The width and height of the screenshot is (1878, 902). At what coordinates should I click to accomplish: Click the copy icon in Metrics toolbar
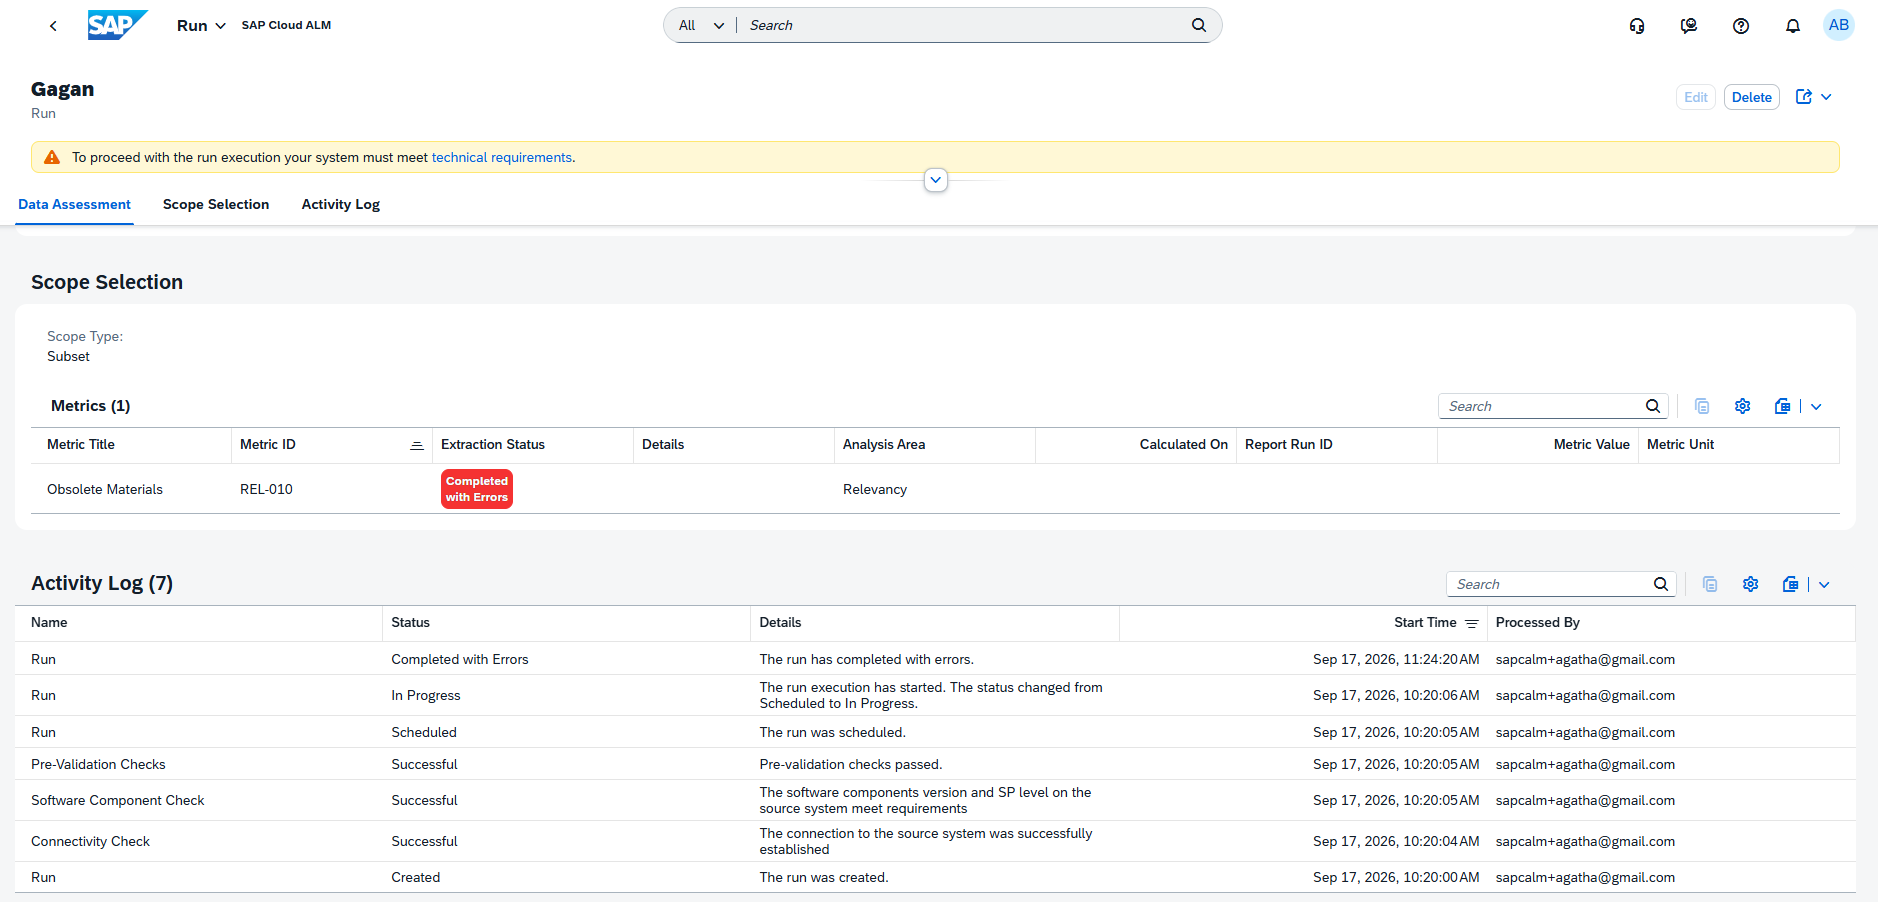click(x=1702, y=406)
